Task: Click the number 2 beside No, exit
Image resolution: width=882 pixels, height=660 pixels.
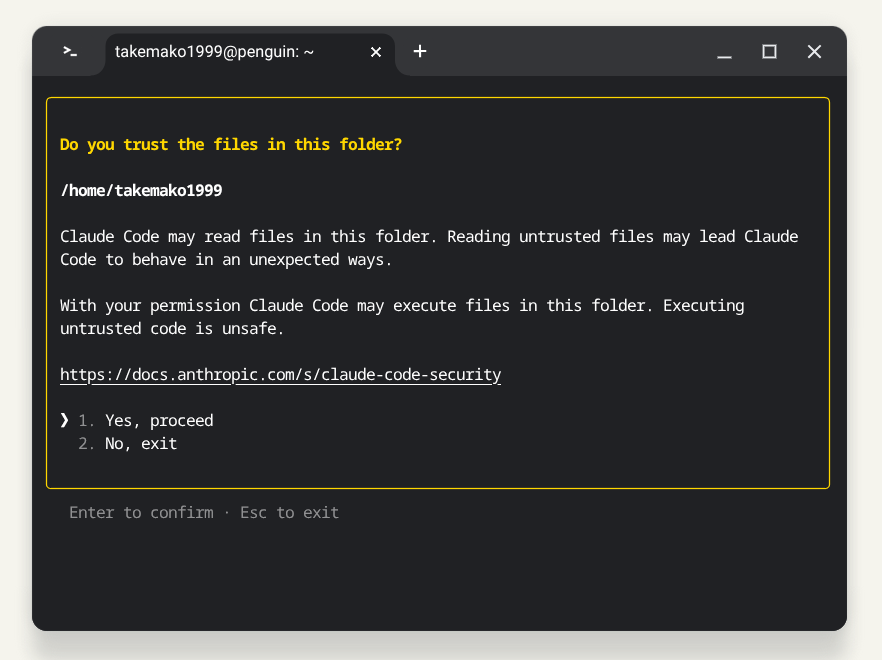Action: 86,443
